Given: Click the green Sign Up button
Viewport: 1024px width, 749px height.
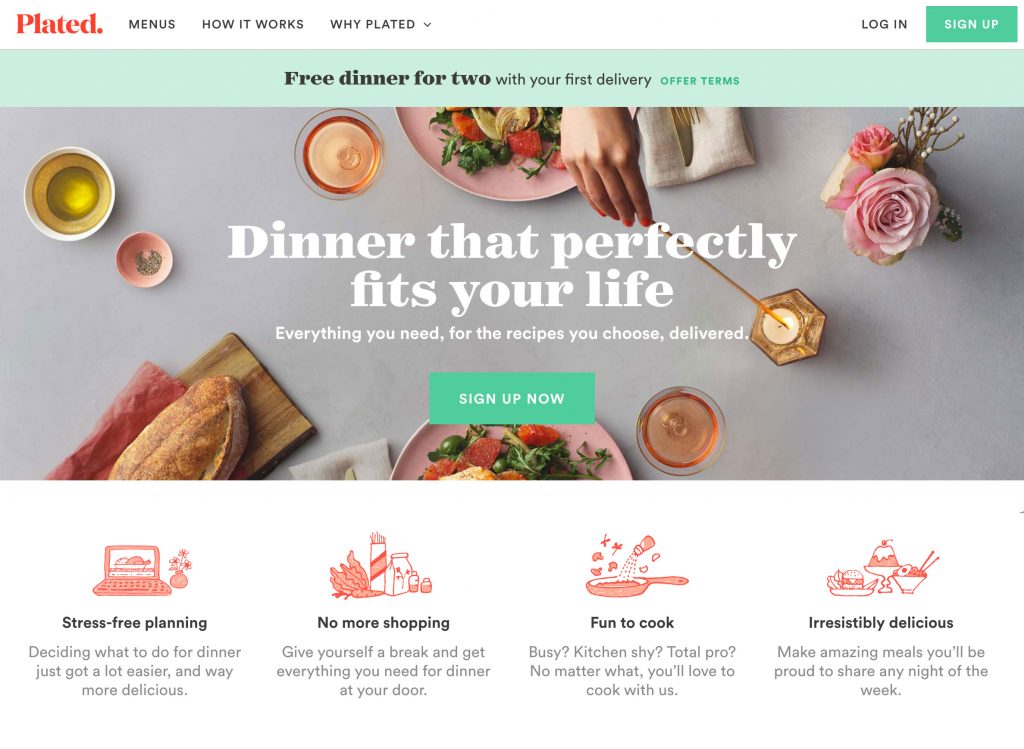Looking at the screenshot, I should [x=971, y=24].
